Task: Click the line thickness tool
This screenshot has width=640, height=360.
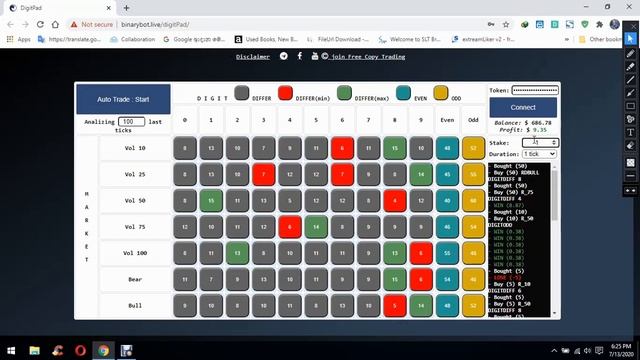Action: [x=631, y=176]
